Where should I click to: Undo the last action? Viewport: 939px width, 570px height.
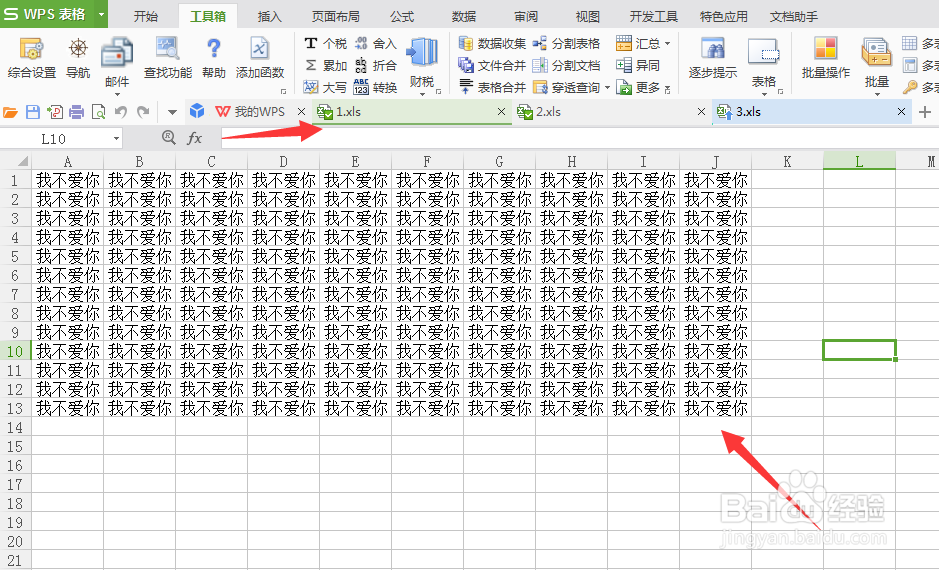(x=121, y=112)
